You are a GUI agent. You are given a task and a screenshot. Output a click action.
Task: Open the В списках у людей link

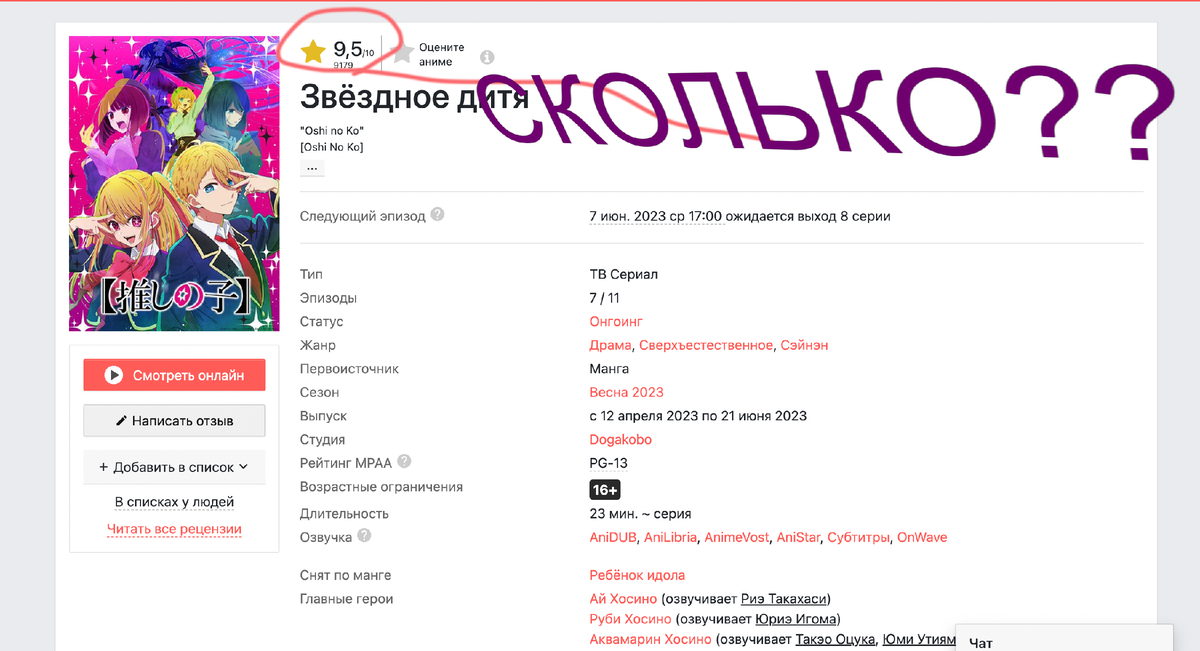(x=174, y=502)
